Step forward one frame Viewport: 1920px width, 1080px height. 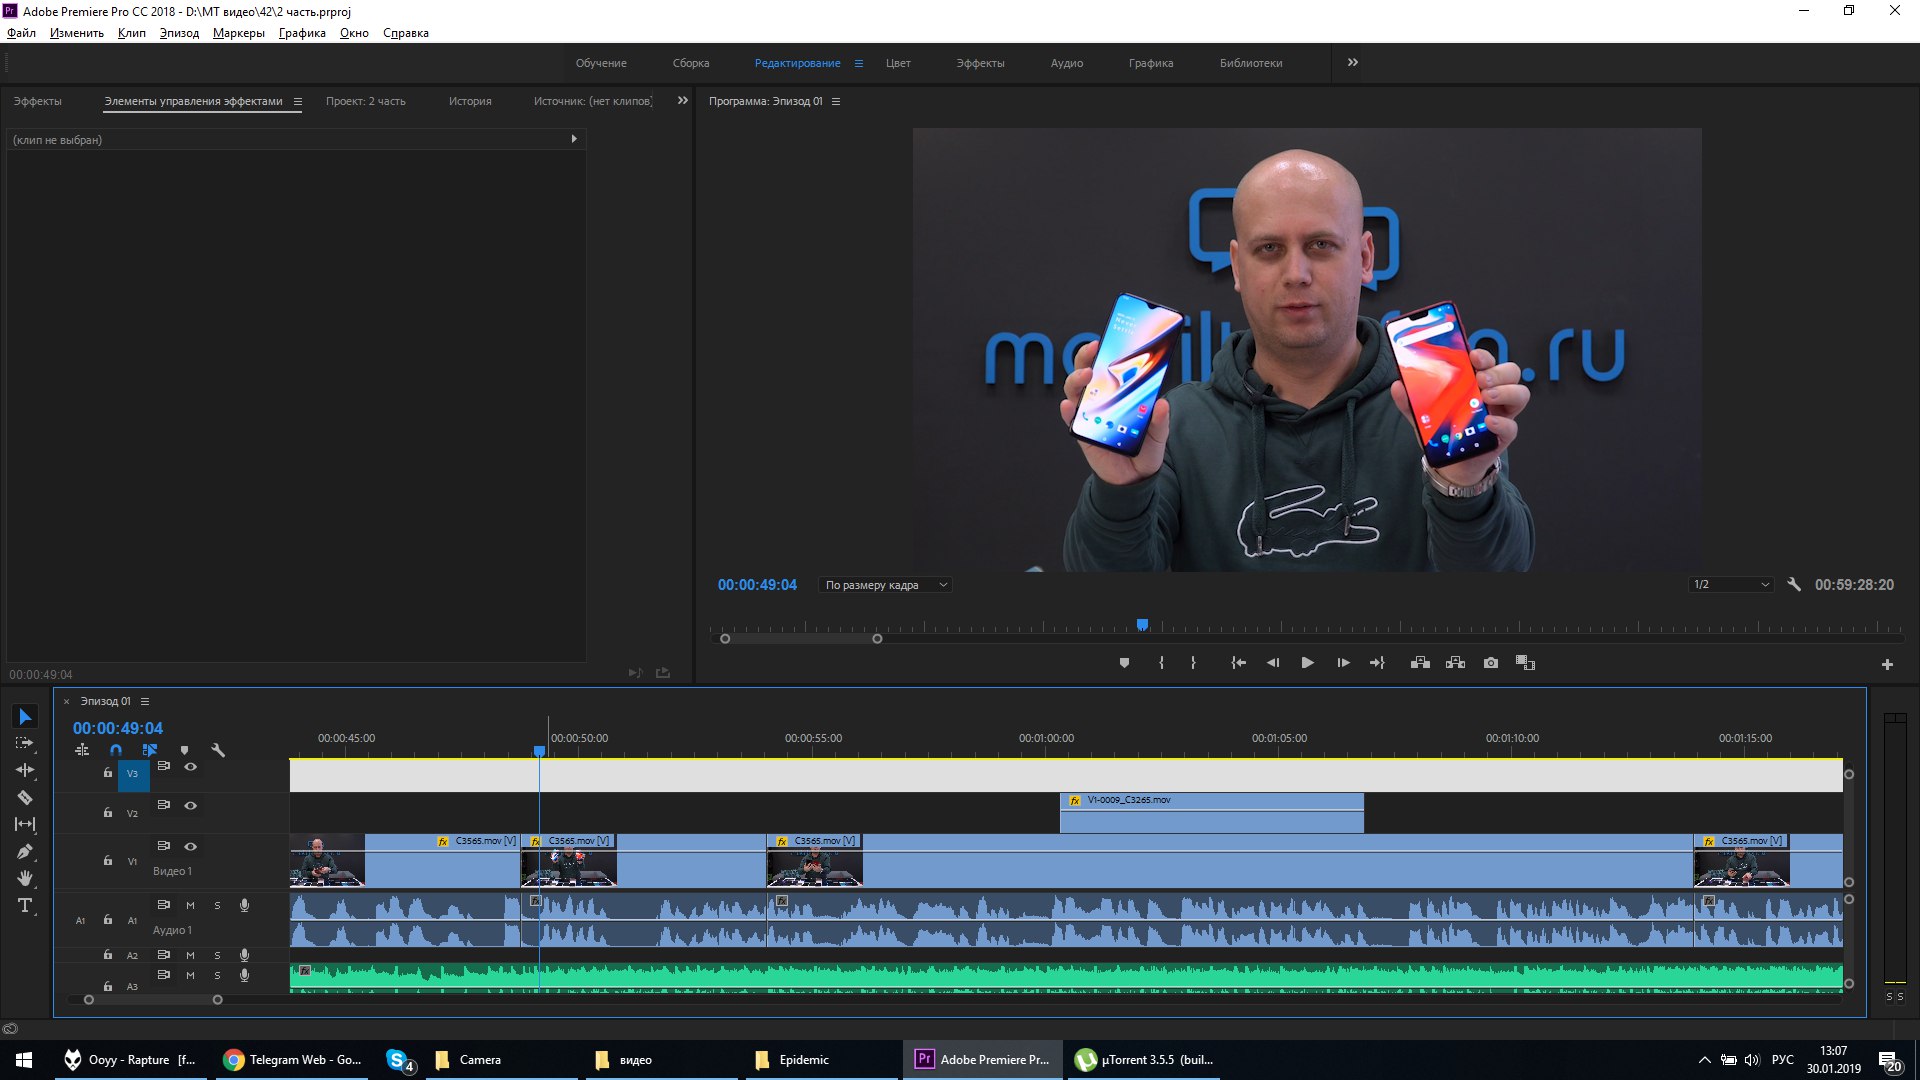[x=1343, y=663]
